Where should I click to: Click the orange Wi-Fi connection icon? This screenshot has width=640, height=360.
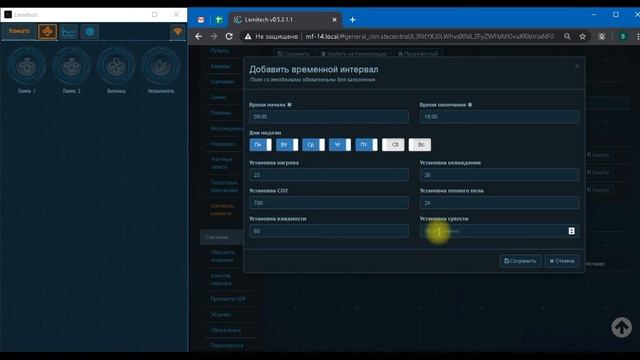pos(177,31)
